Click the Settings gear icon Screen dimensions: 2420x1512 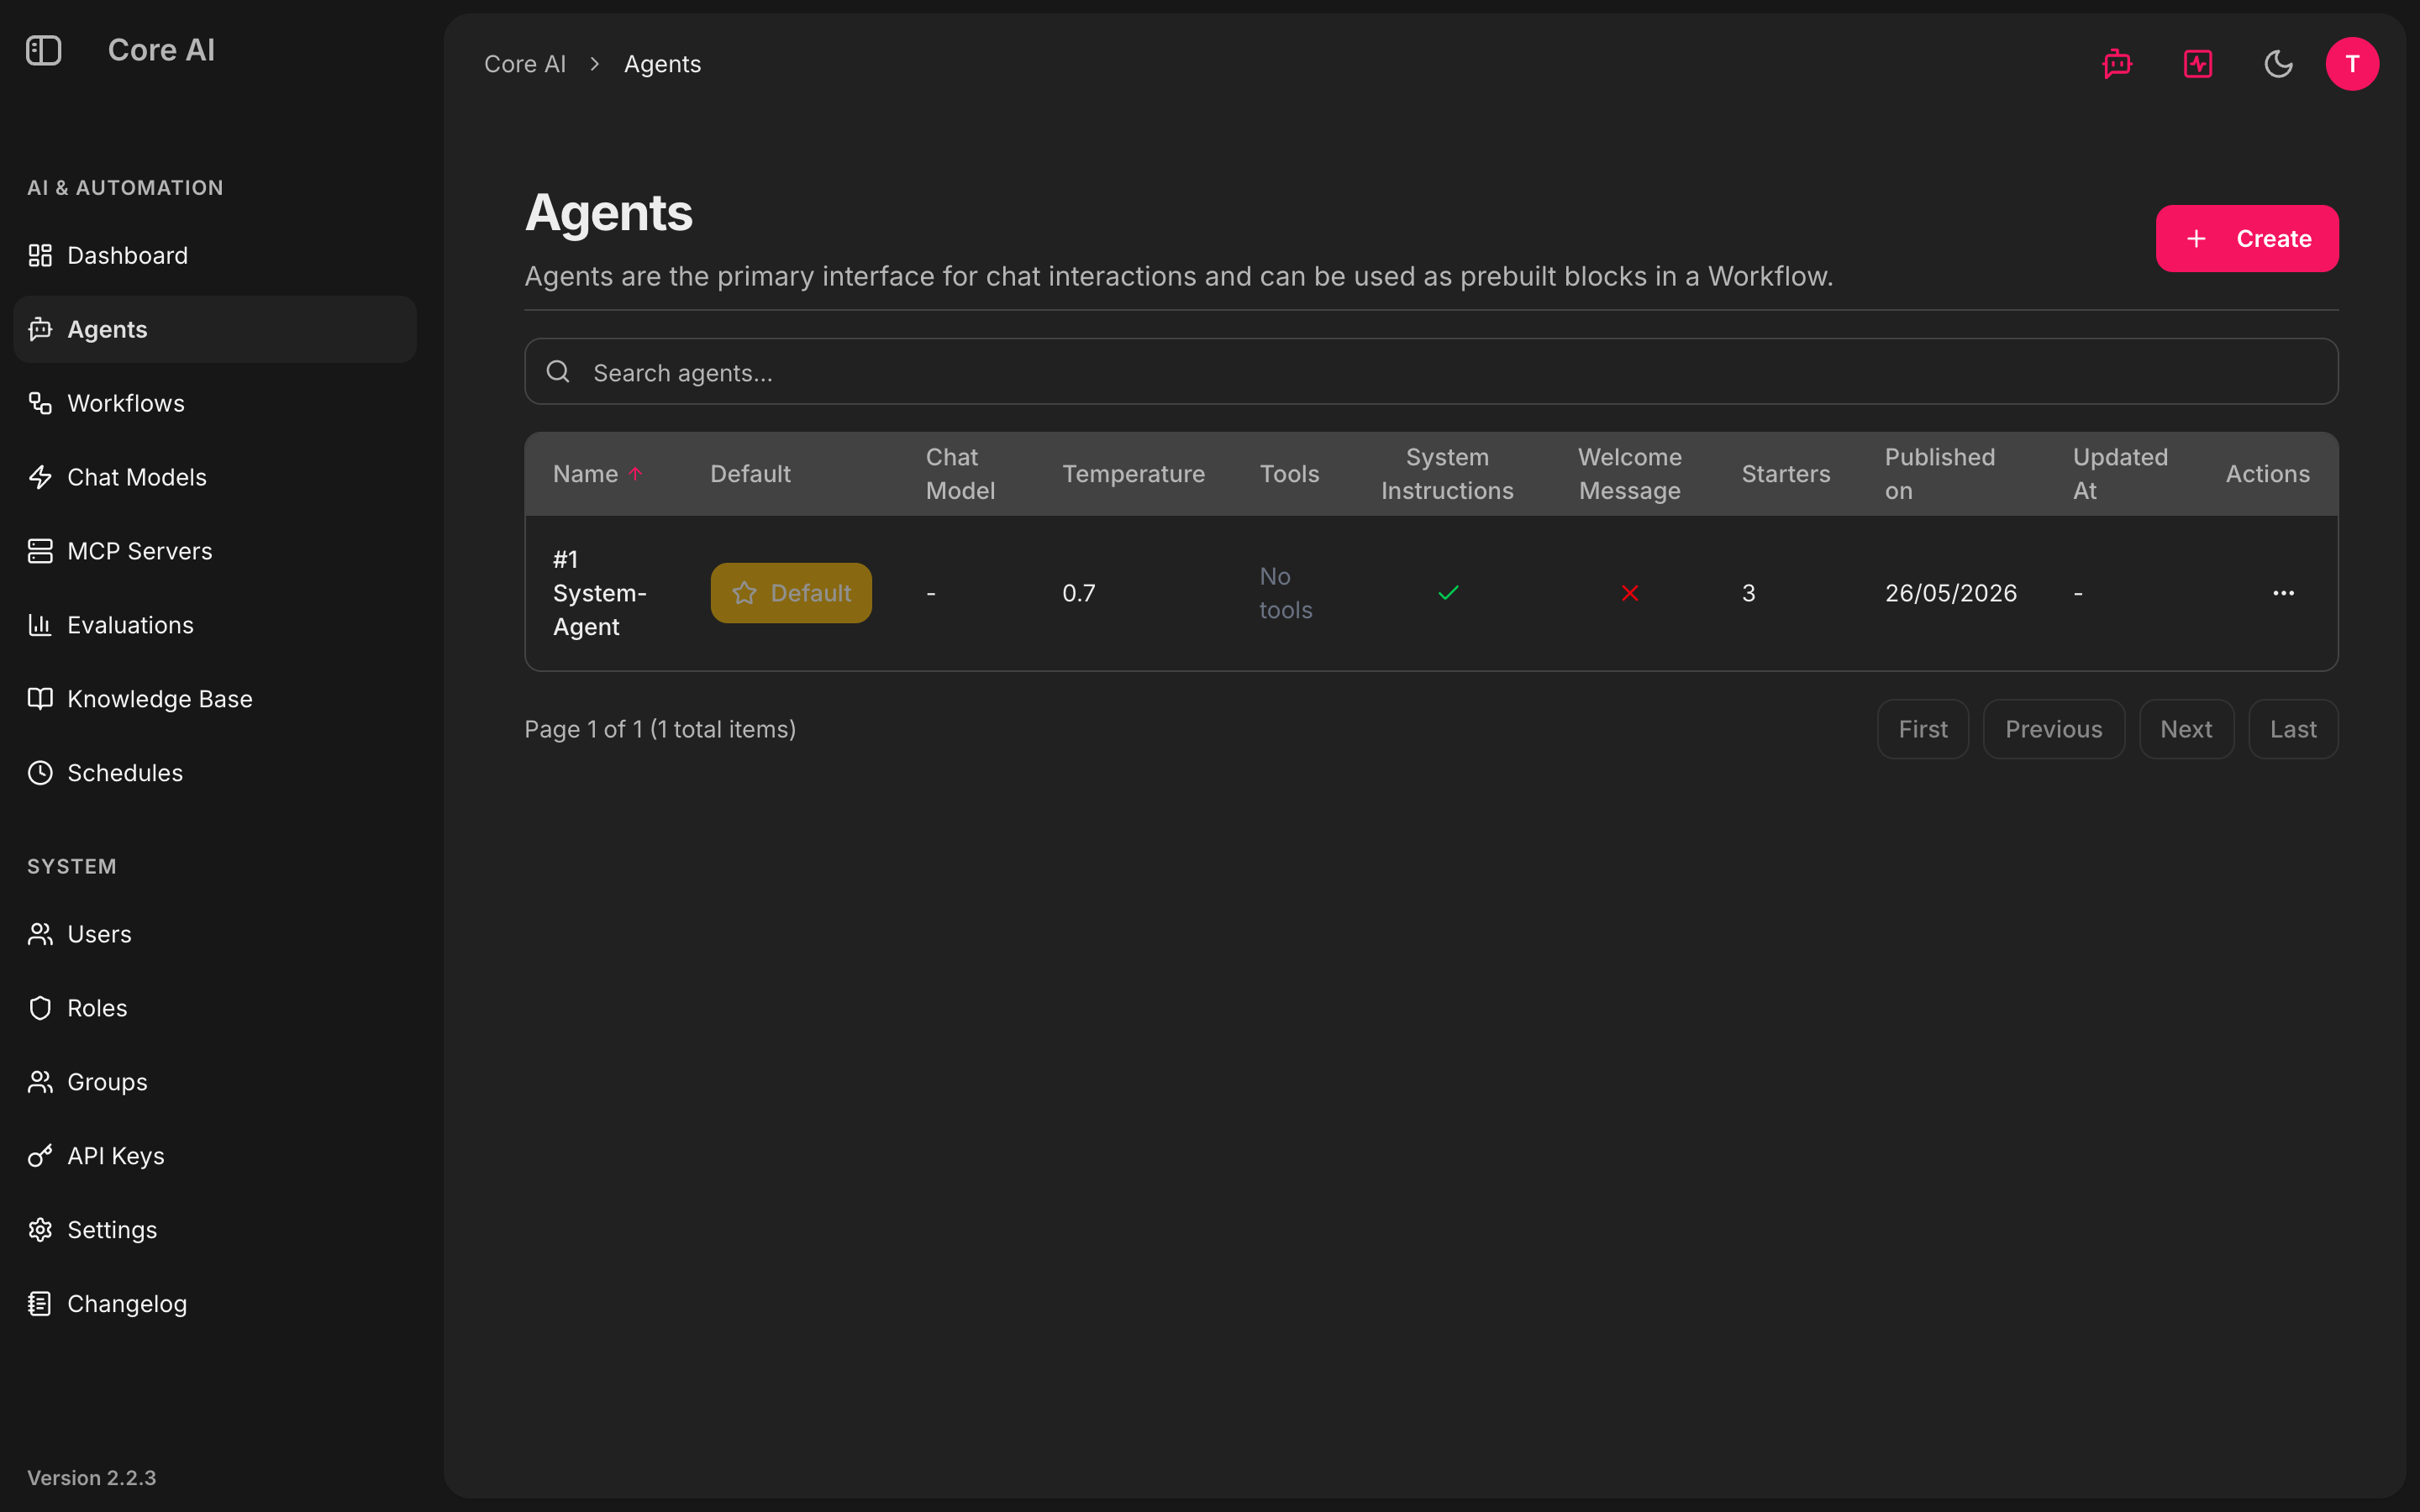click(x=40, y=1230)
